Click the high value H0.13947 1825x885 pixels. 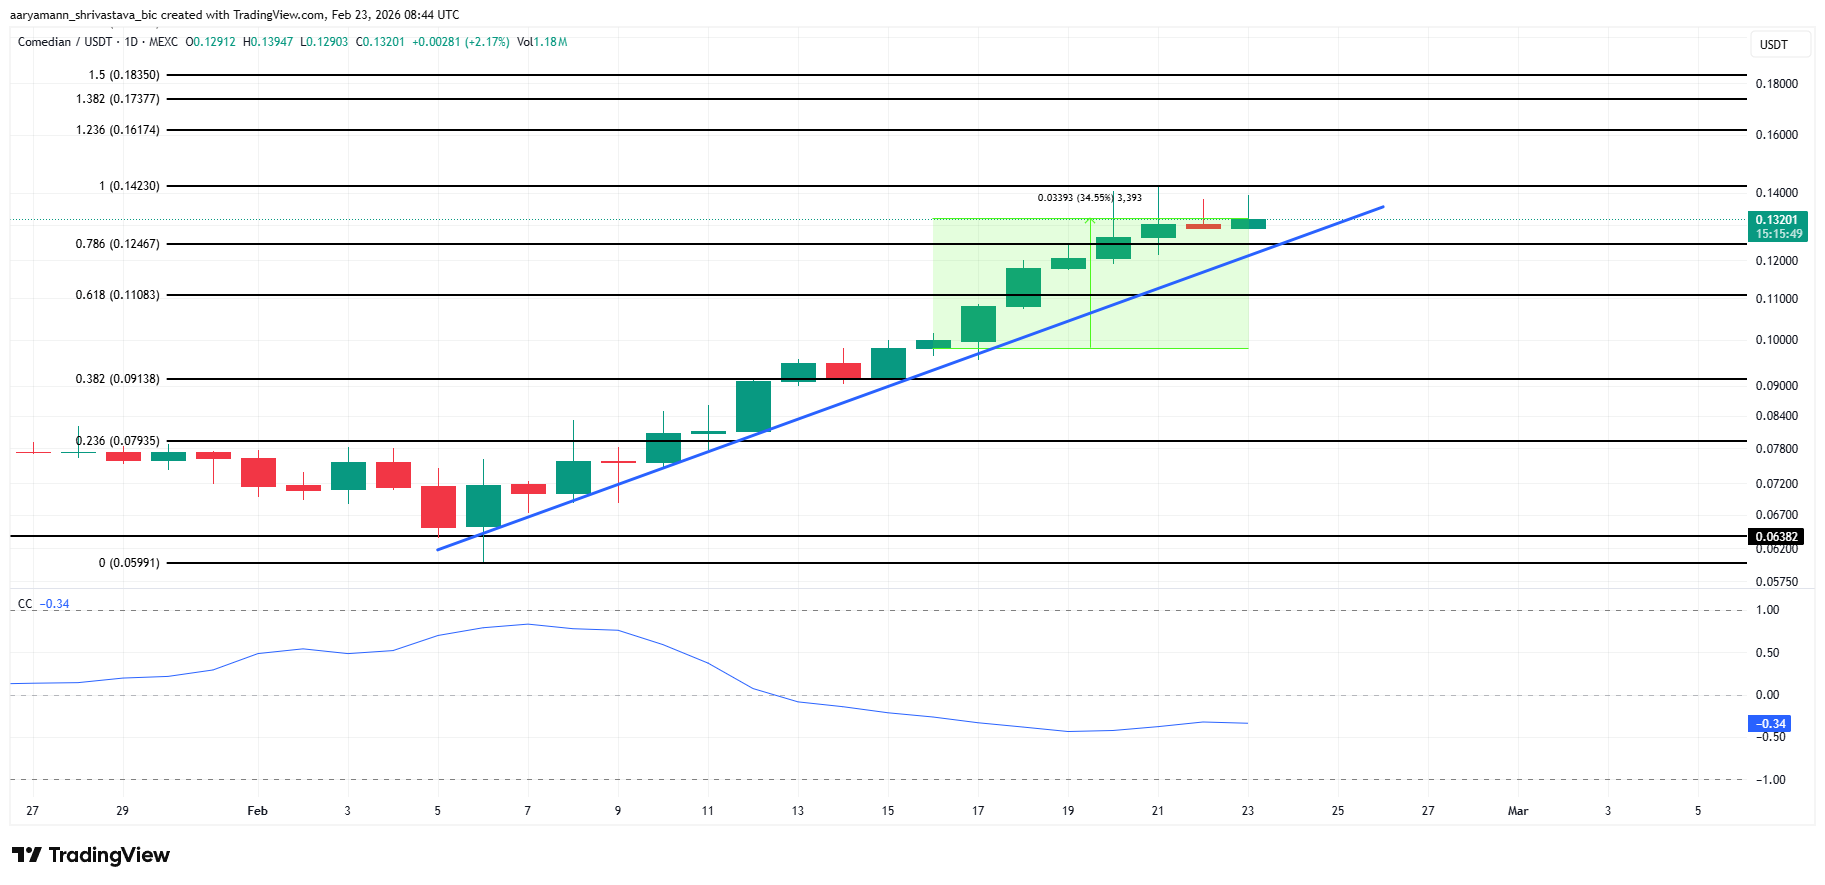click(x=268, y=42)
